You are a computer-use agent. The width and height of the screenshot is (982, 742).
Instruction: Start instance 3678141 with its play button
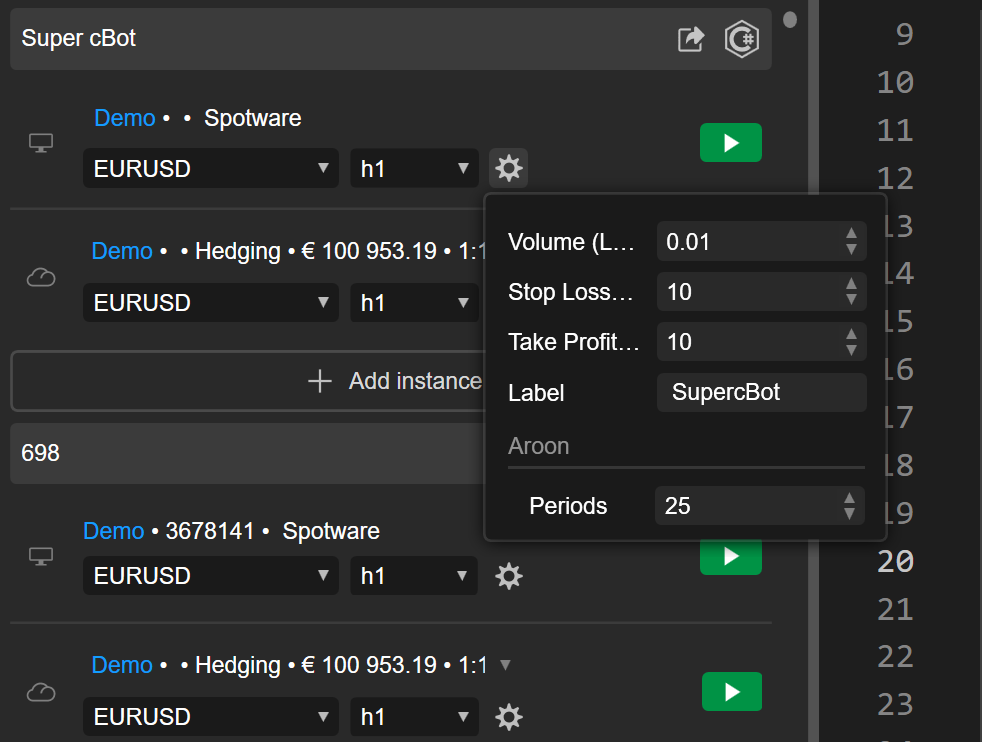pos(730,556)
